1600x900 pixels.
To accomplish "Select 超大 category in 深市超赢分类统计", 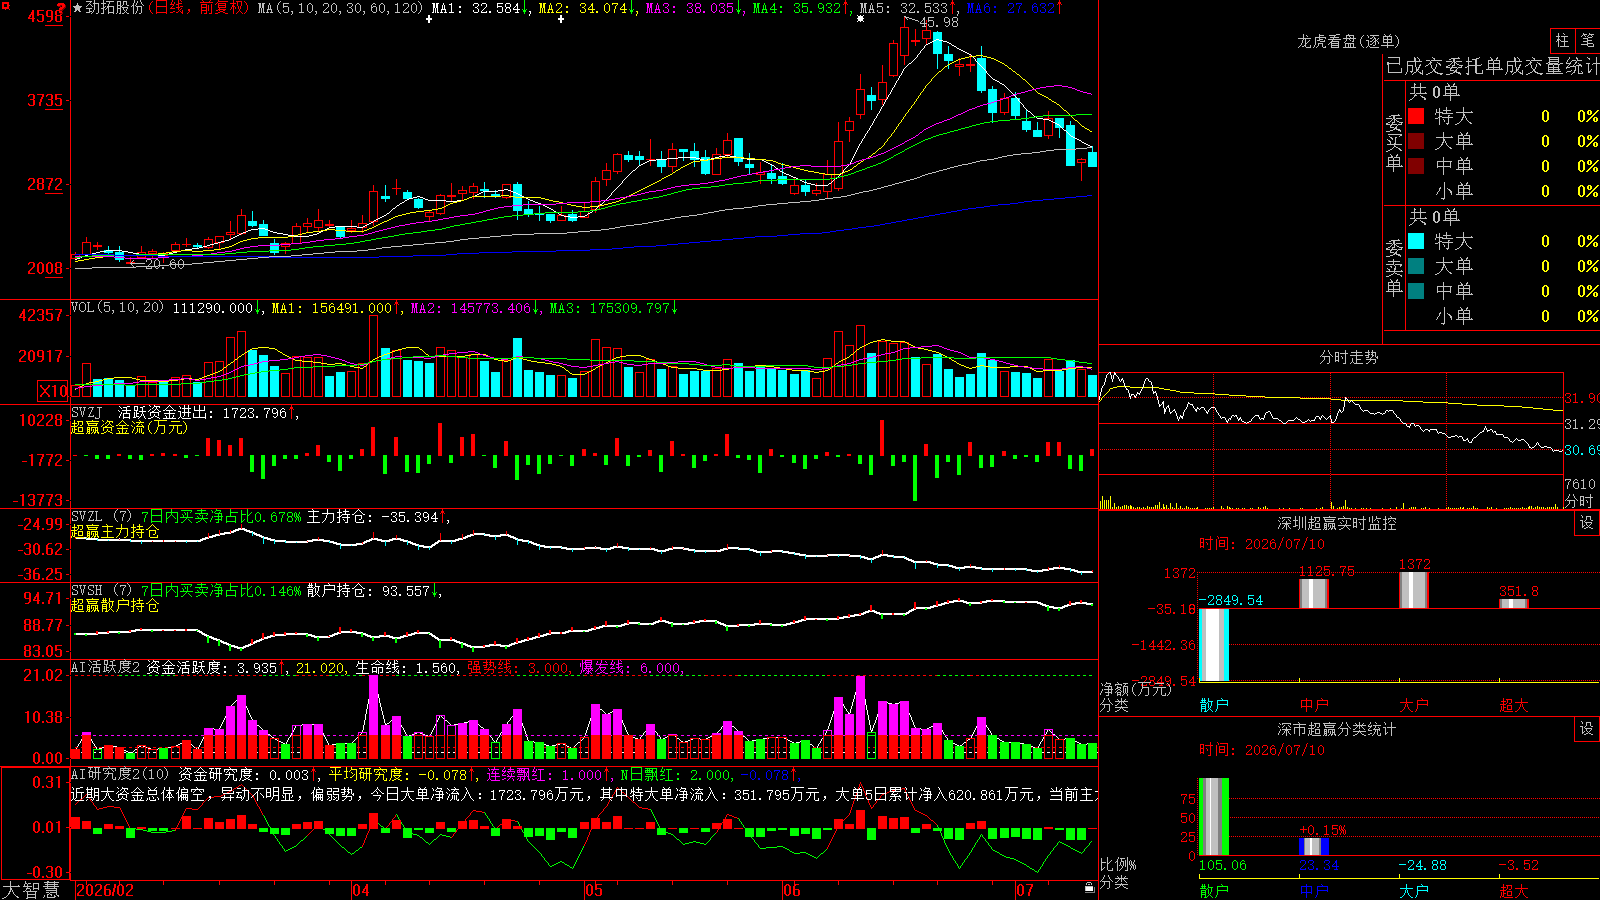I will pos(1514,890).
